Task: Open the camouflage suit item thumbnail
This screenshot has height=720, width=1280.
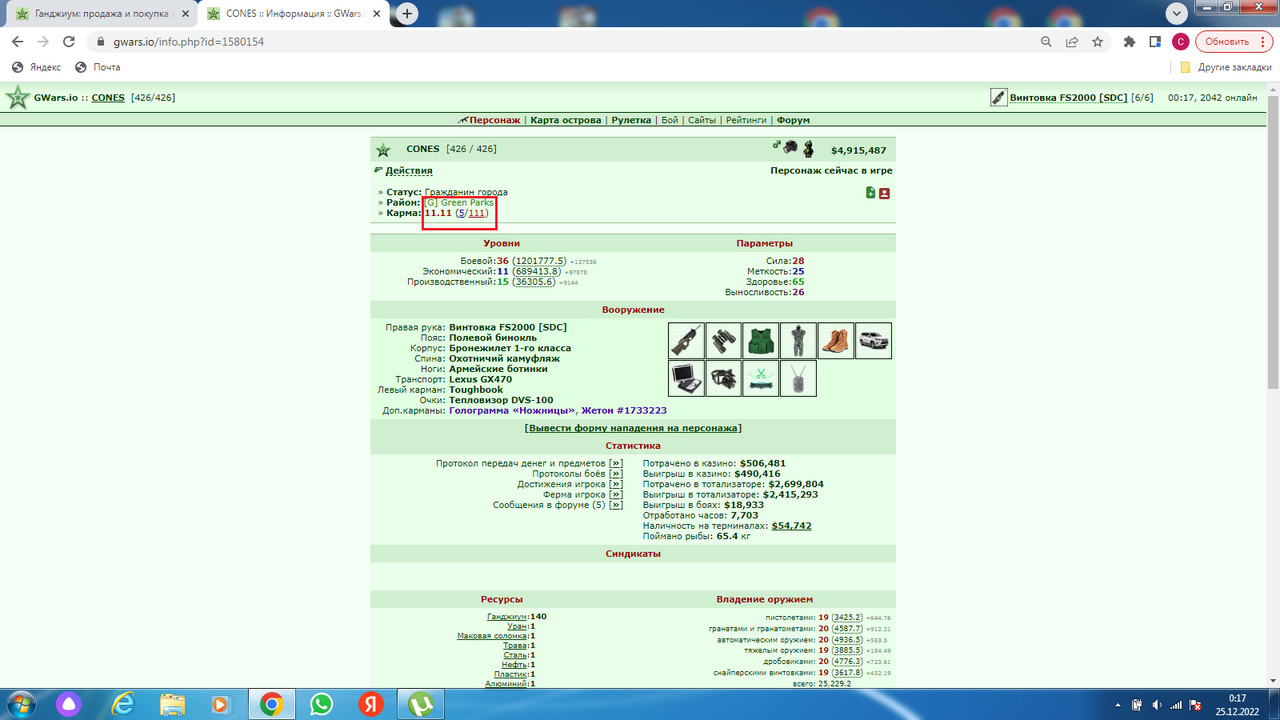Action: pos(798,341)
